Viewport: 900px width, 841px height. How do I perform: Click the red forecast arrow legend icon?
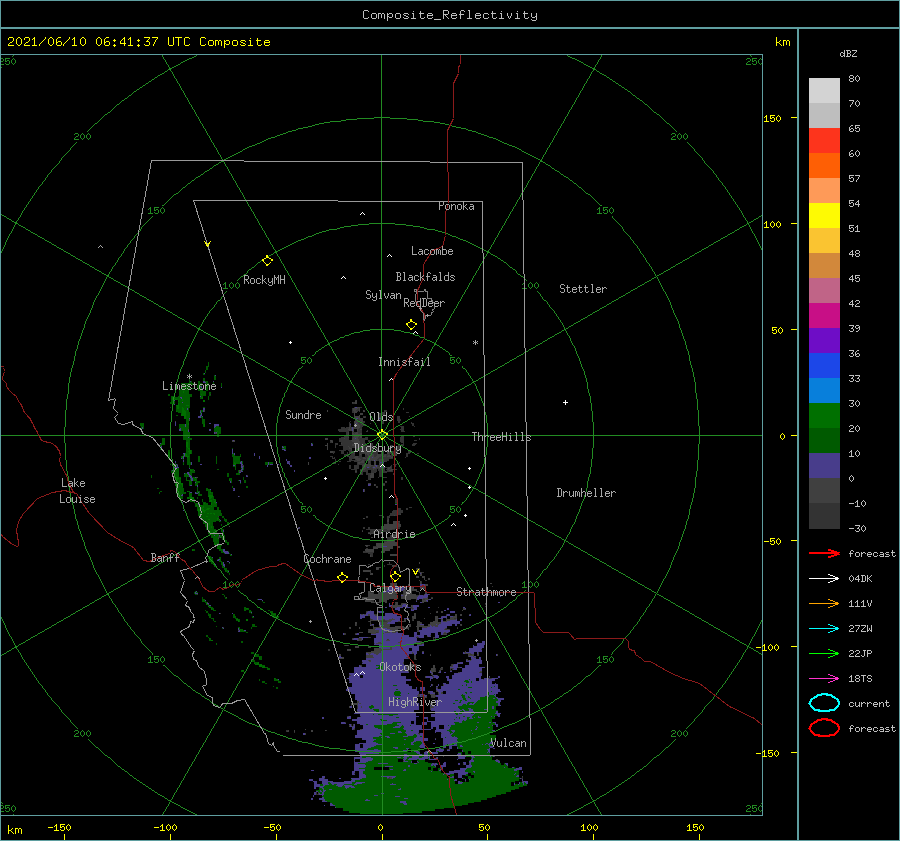tap(824, 553)
